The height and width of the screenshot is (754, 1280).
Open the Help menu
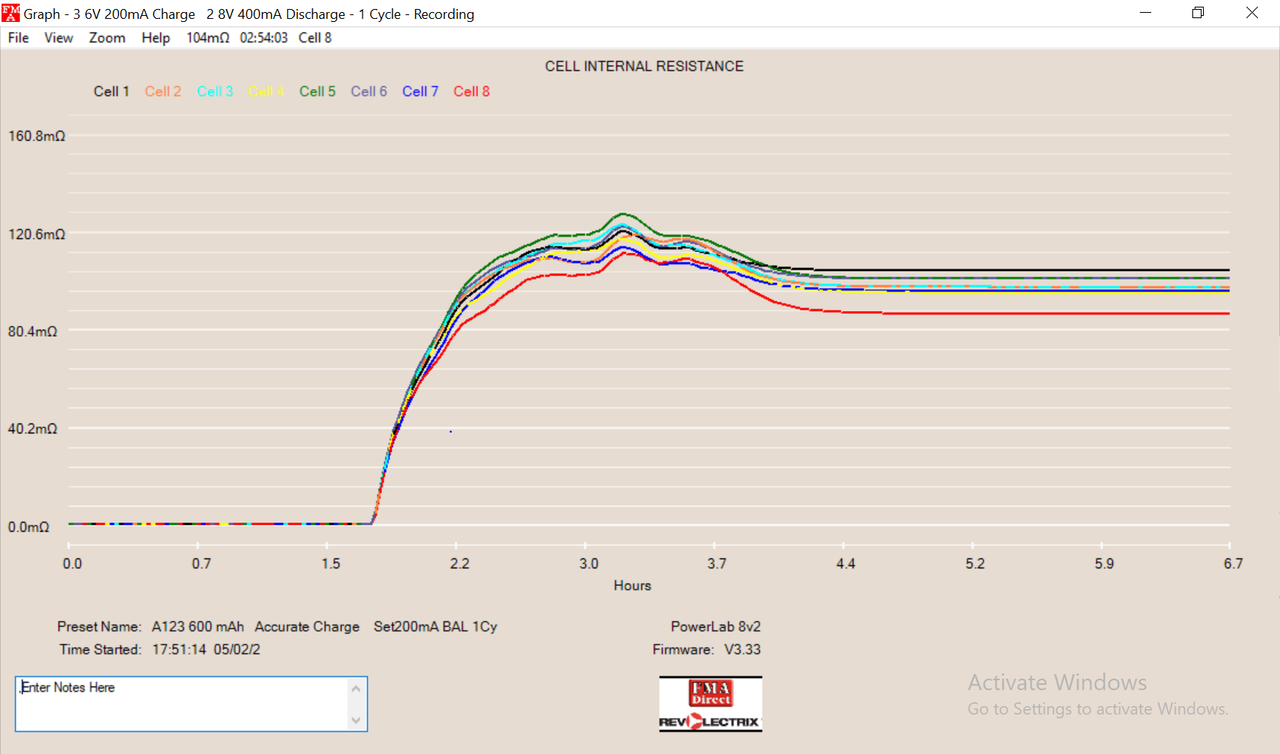[x=156, y=38]
